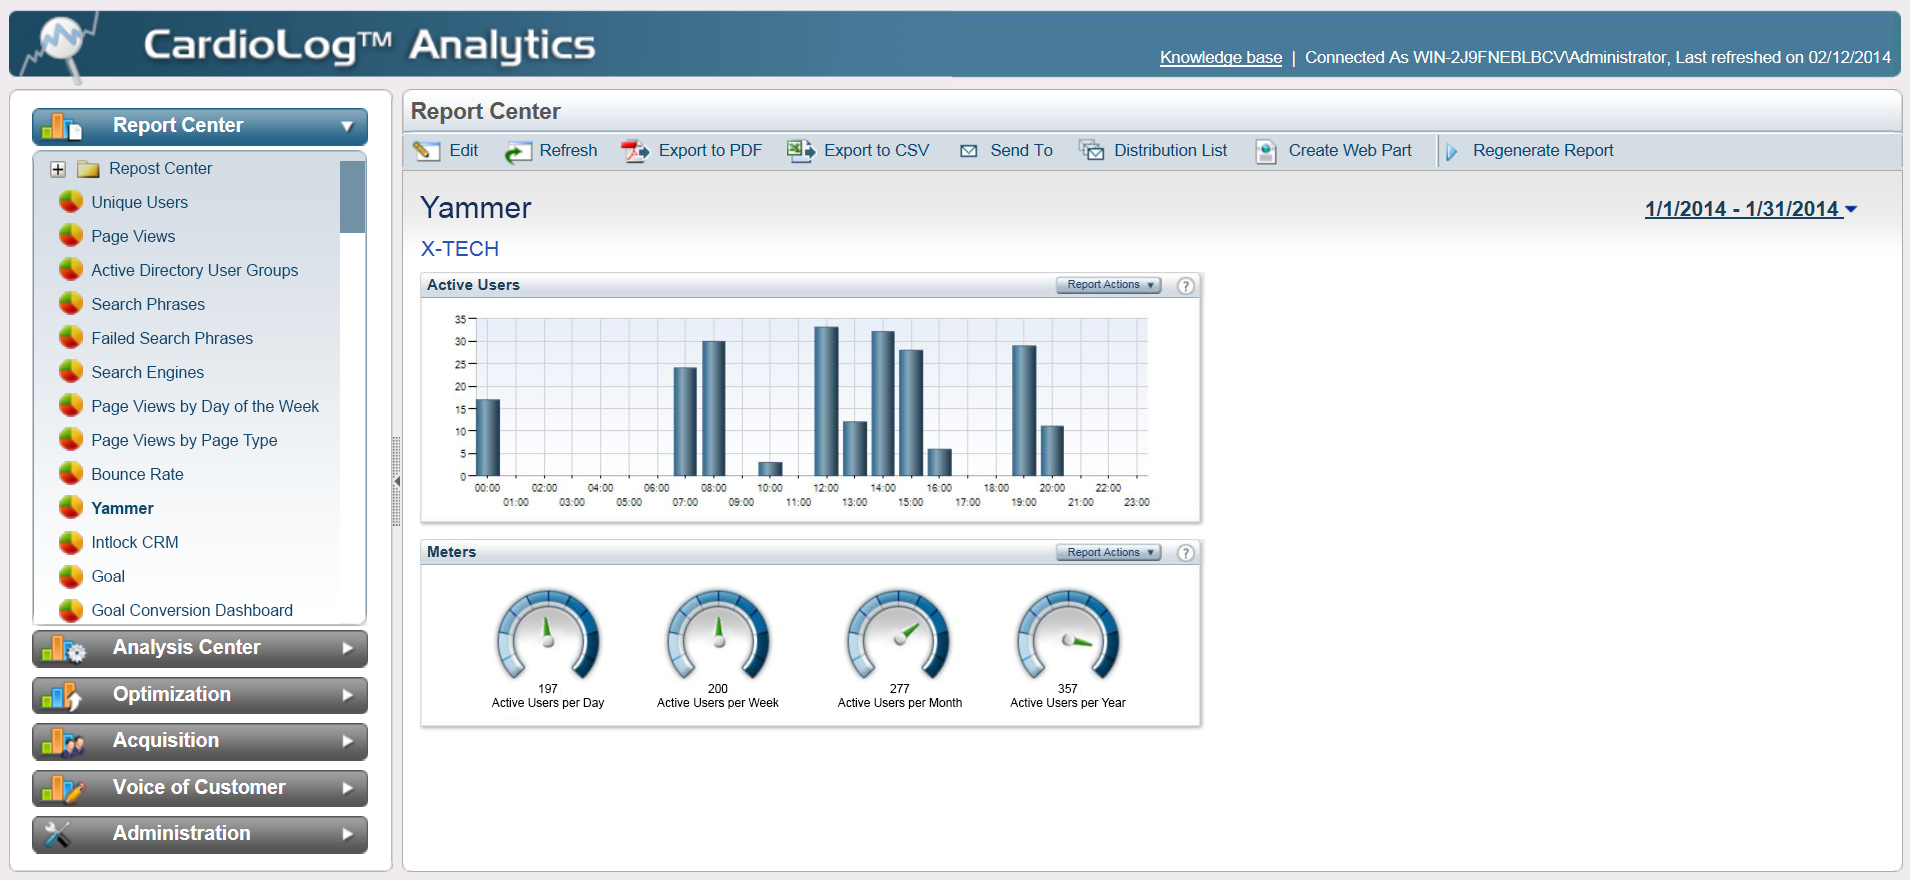This screenshot has height=880, width=1910.
Task: Open the date range dropdown 1/1/2014 - 1/31/2014
Action: click(x=1751, y=209)
